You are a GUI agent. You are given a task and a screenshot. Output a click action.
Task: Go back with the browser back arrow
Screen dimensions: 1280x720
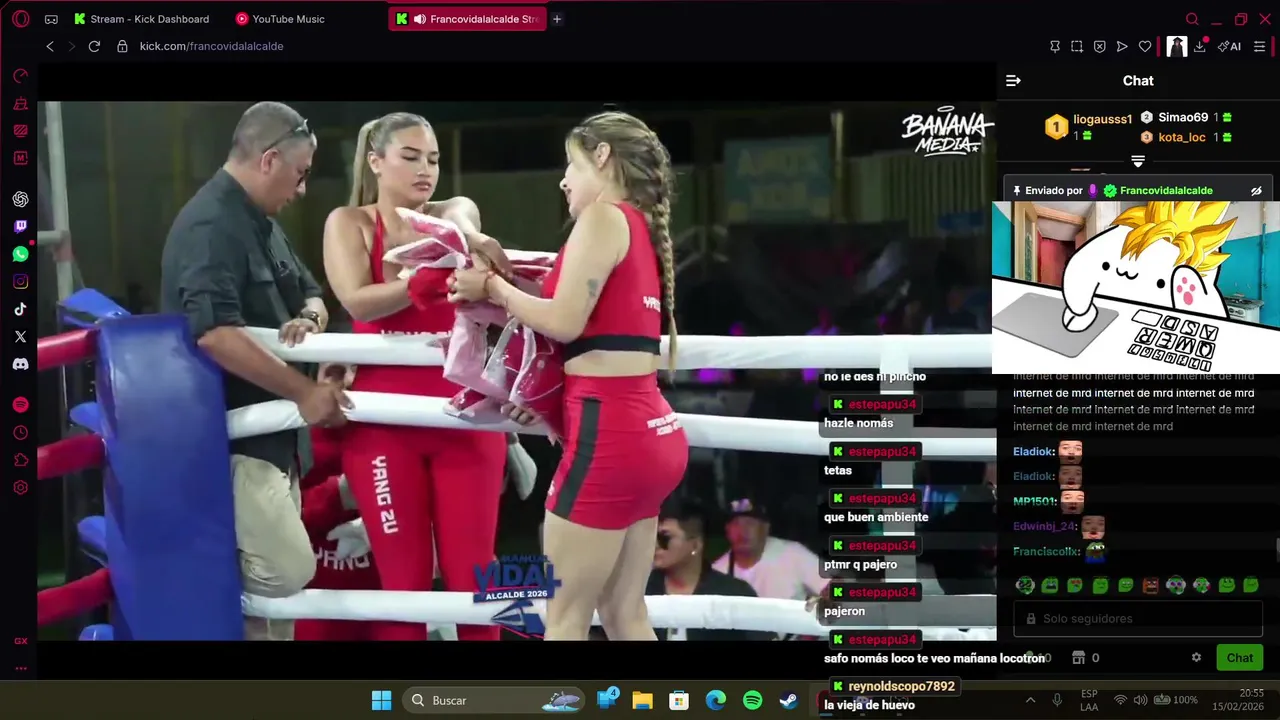click(50, 46)
